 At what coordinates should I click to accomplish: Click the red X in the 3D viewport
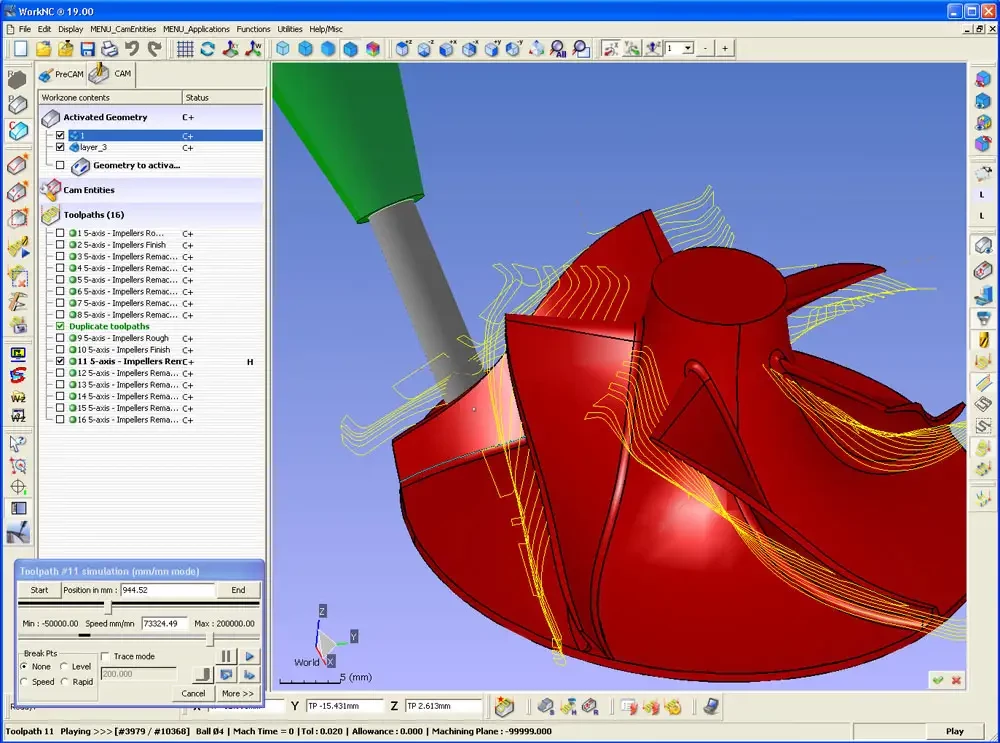956,680
